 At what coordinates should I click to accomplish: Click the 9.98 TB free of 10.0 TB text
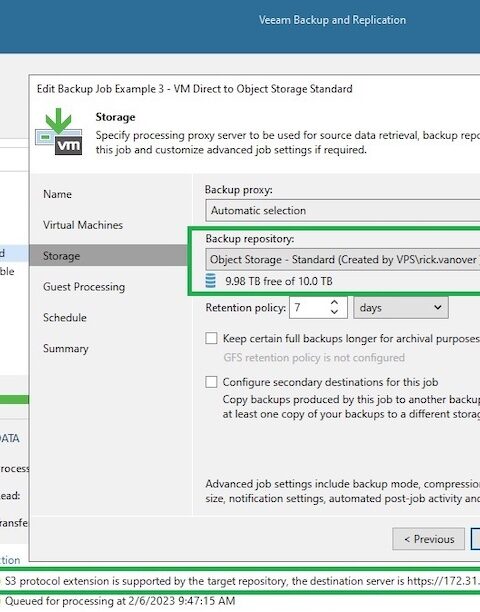pos(279,281)
